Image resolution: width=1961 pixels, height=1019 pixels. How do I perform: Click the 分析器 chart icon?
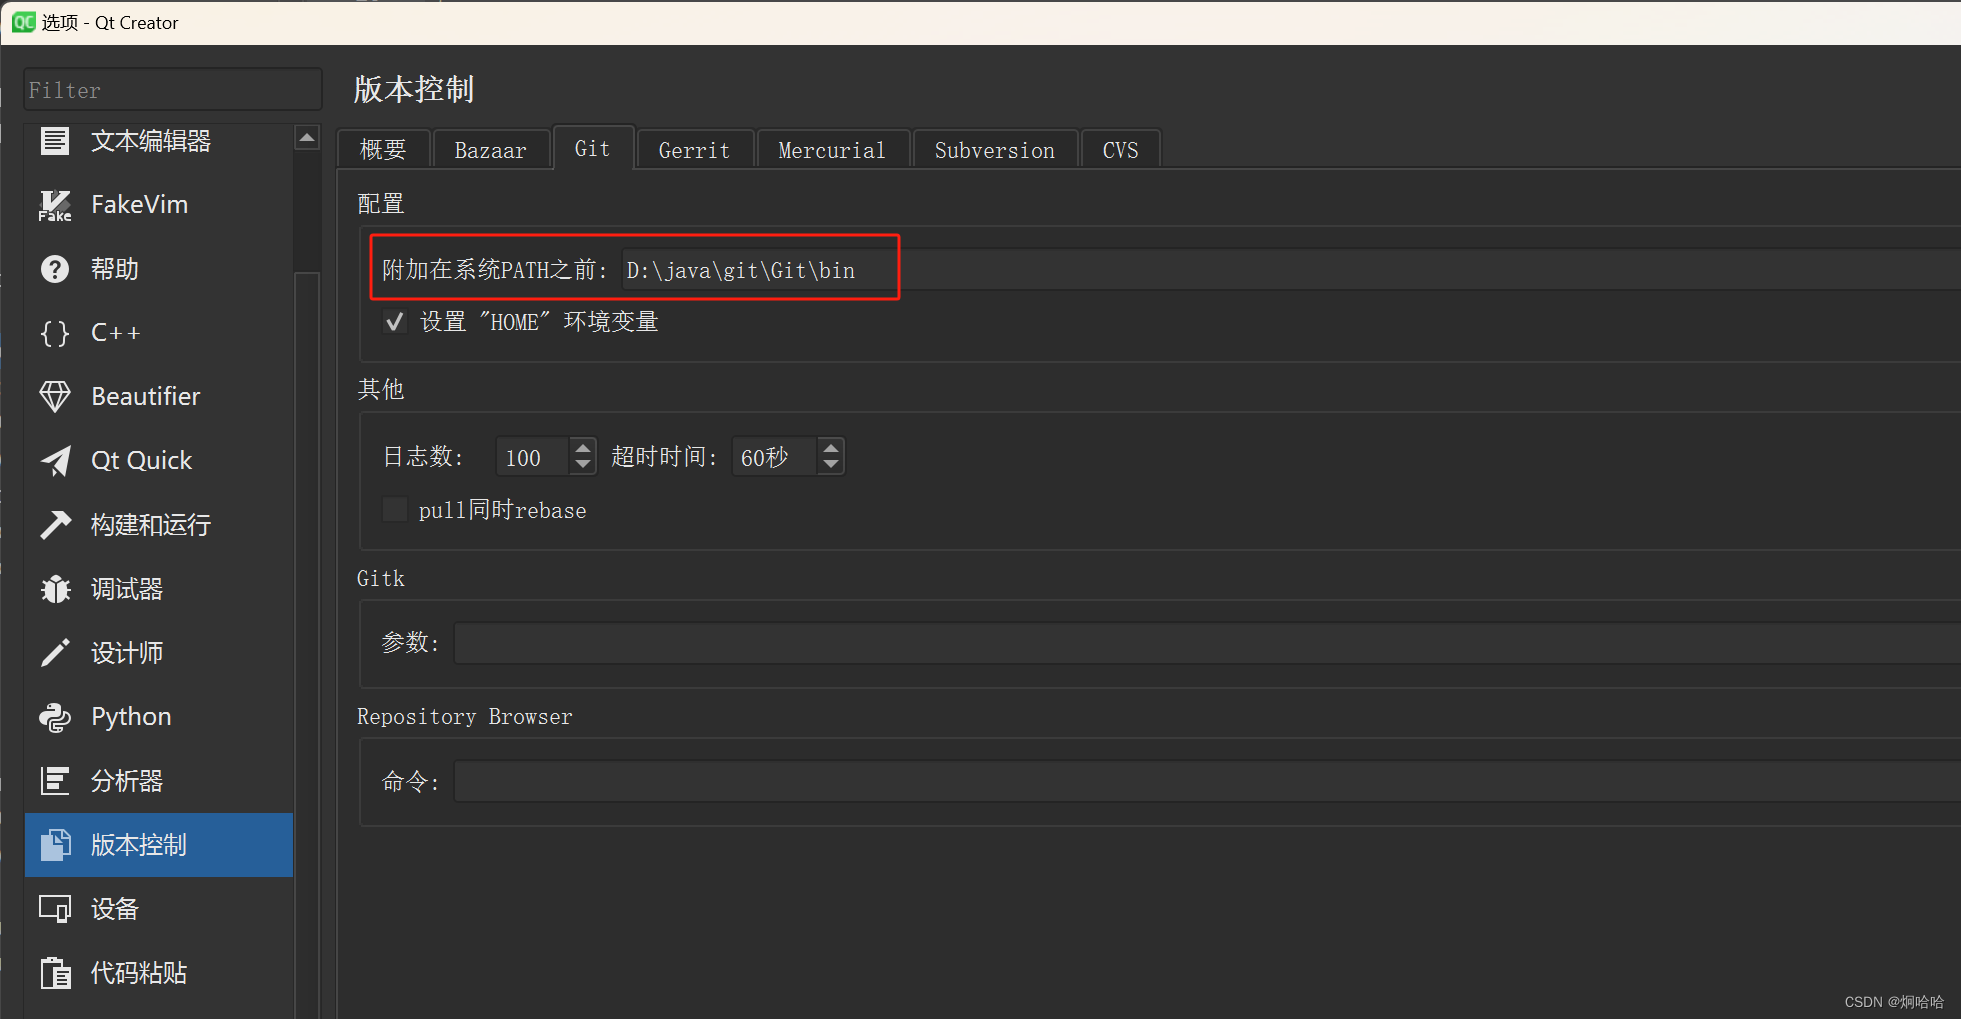click(x=55, y=781)
